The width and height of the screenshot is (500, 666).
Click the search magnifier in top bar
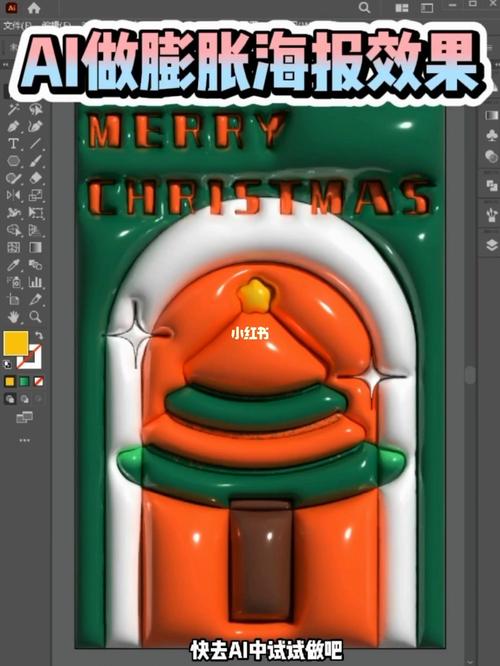coord(364,8)
